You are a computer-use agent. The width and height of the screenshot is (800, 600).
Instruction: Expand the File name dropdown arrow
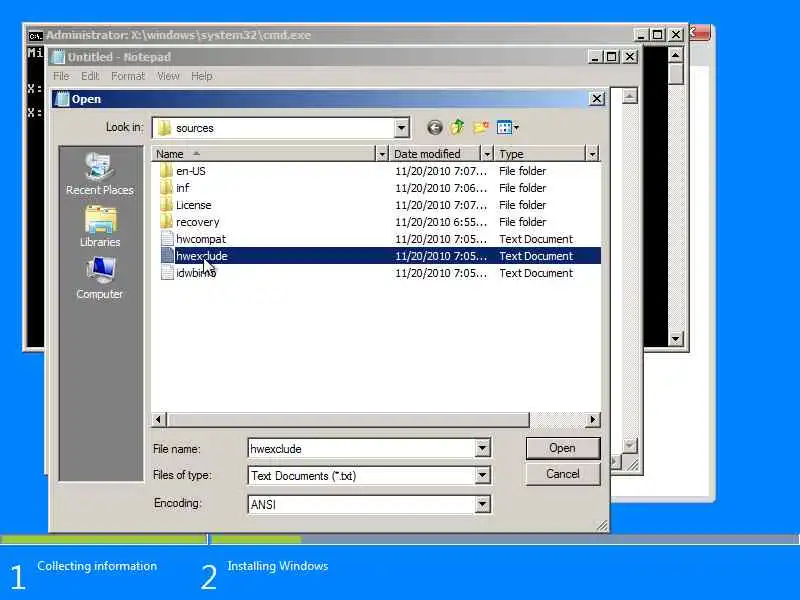(x=482, y=448)
